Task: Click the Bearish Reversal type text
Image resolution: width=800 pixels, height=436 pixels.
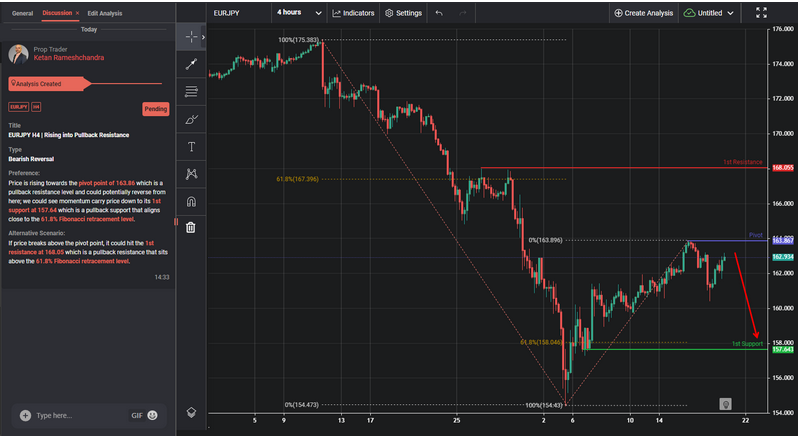Action: tap(31, 159)
